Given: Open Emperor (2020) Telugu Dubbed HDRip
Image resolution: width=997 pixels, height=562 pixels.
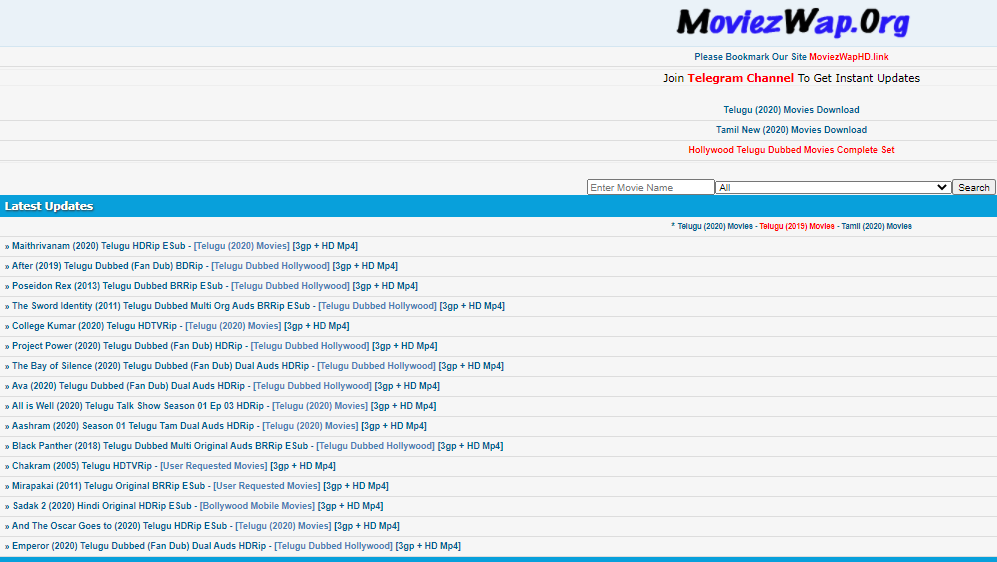Looking at the screenshot, I should 139,546.
